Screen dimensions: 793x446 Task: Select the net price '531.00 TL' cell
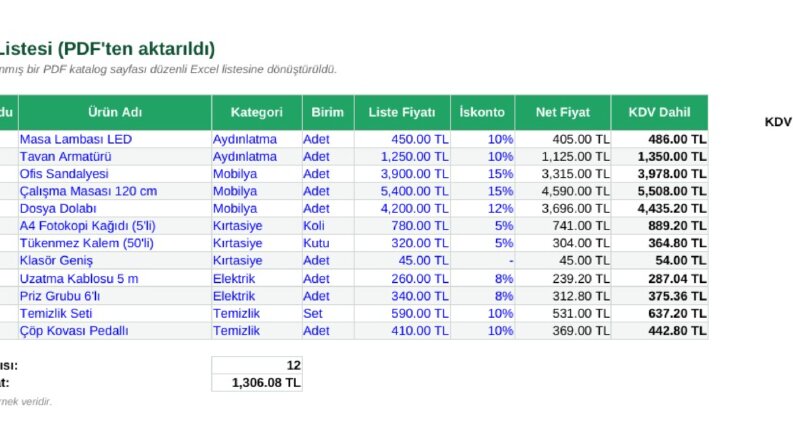563,313
